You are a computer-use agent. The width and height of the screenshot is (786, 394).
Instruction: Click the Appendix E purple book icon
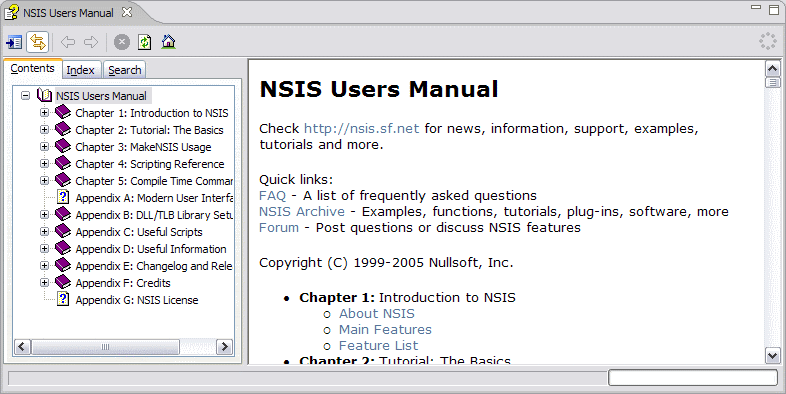click(63, 266)
